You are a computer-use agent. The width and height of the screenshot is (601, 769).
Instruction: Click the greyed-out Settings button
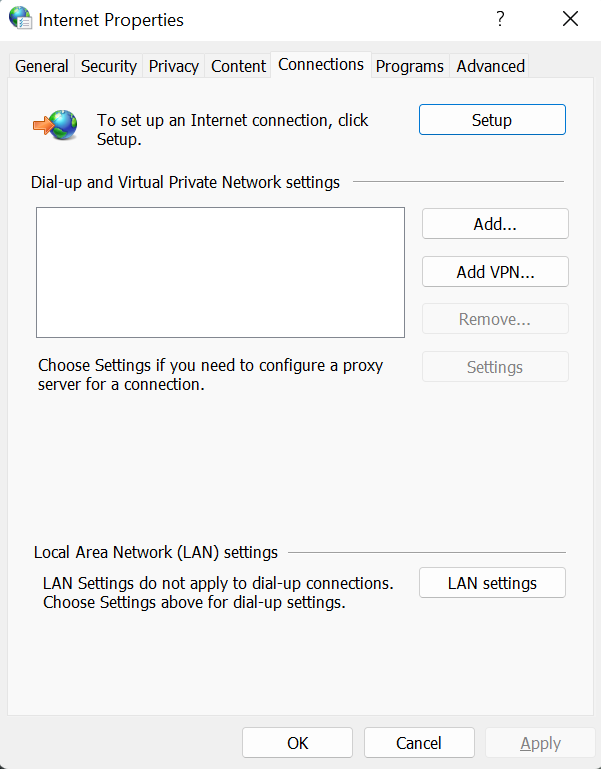(495, 367)
